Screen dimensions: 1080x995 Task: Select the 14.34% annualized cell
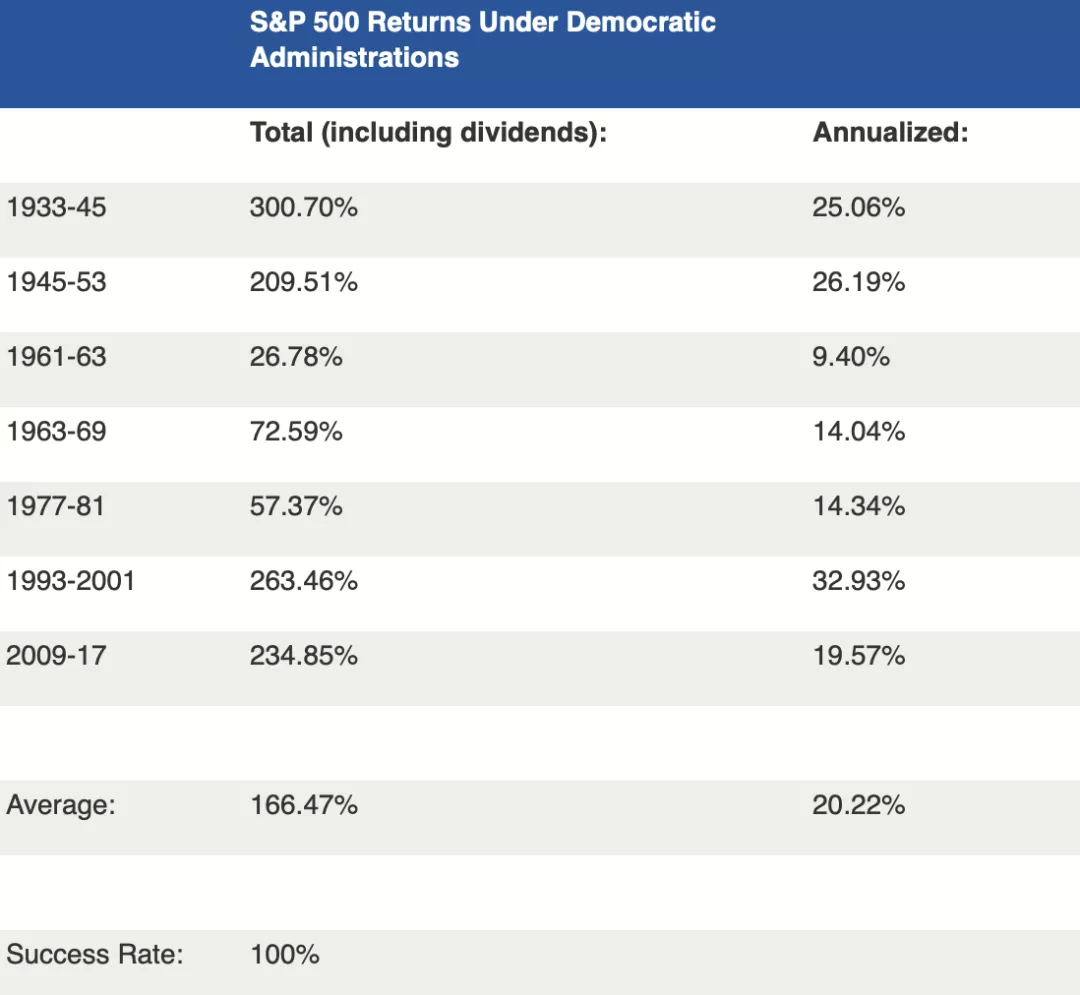pos(858,507)
